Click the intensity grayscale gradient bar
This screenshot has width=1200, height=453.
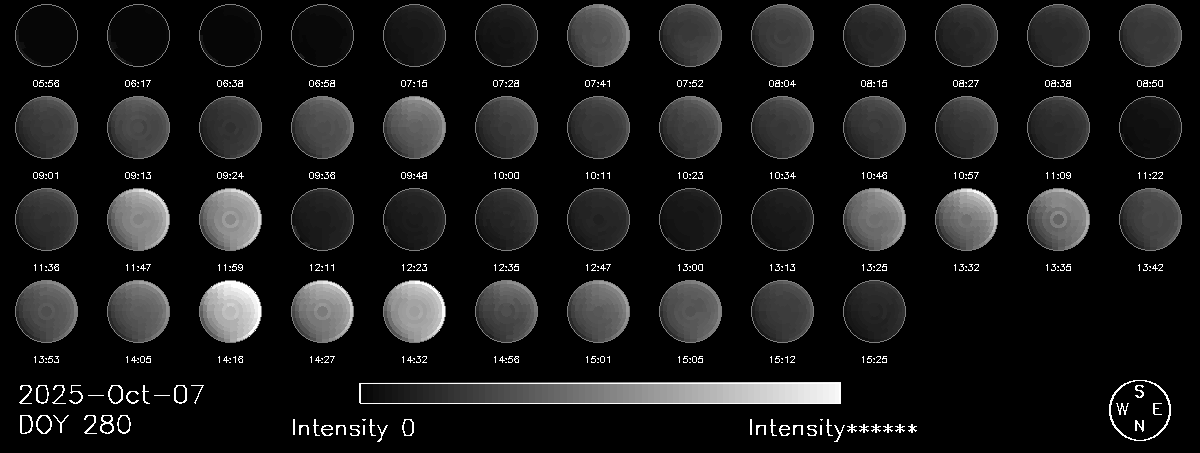pos(600,393)
